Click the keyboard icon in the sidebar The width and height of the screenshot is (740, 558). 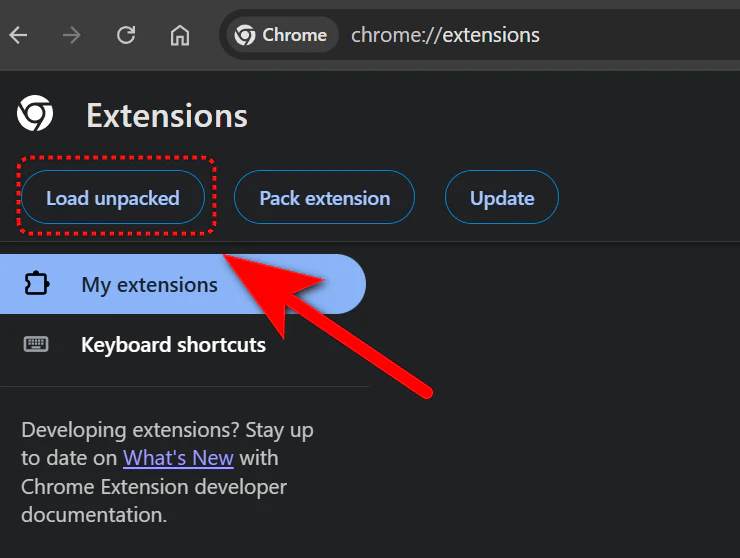[37, 345]
